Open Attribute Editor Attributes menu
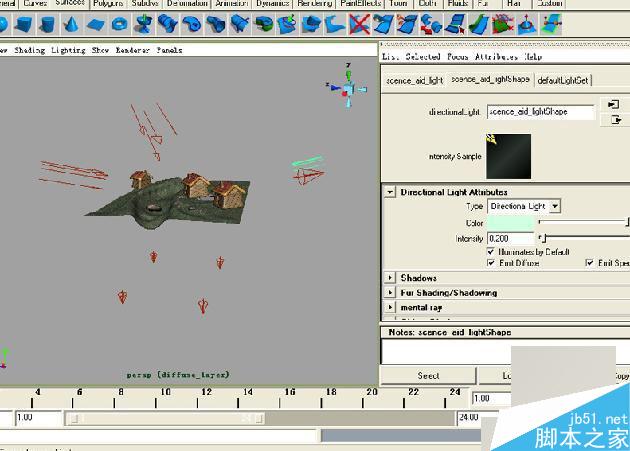This screenshot has height=451, width=630. click(x=497, y=57)
